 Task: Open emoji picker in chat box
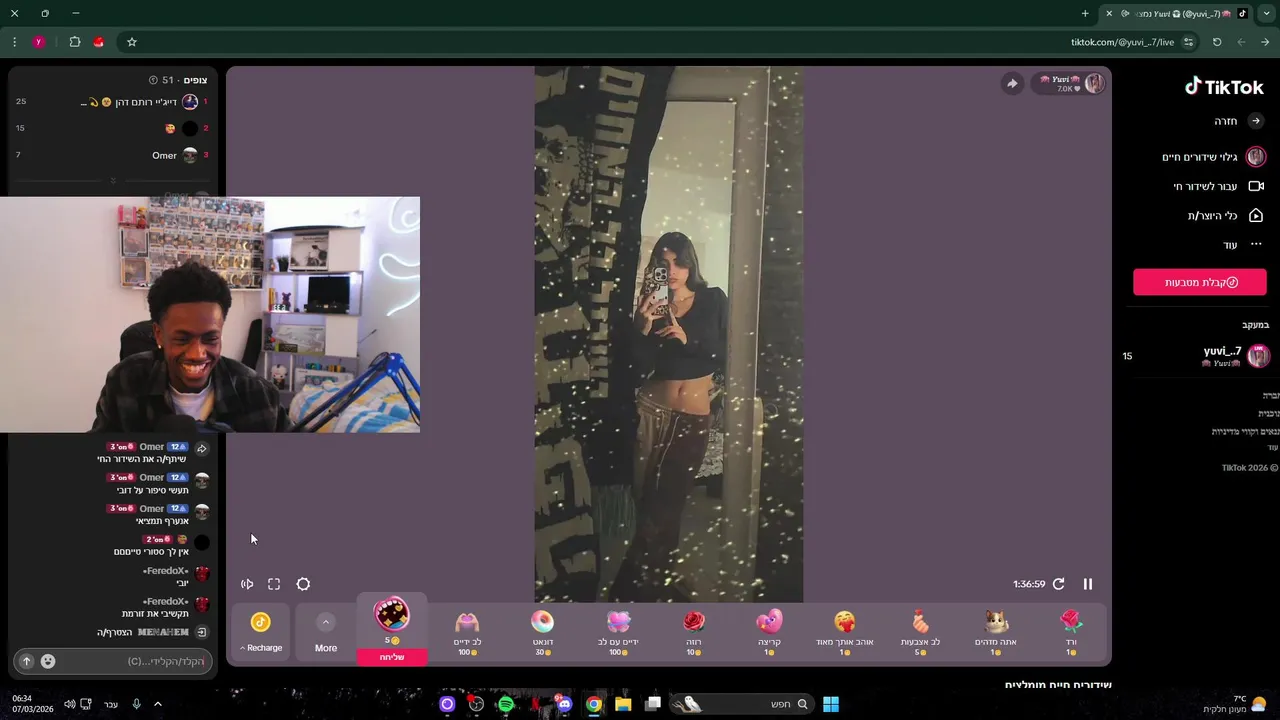48,661
